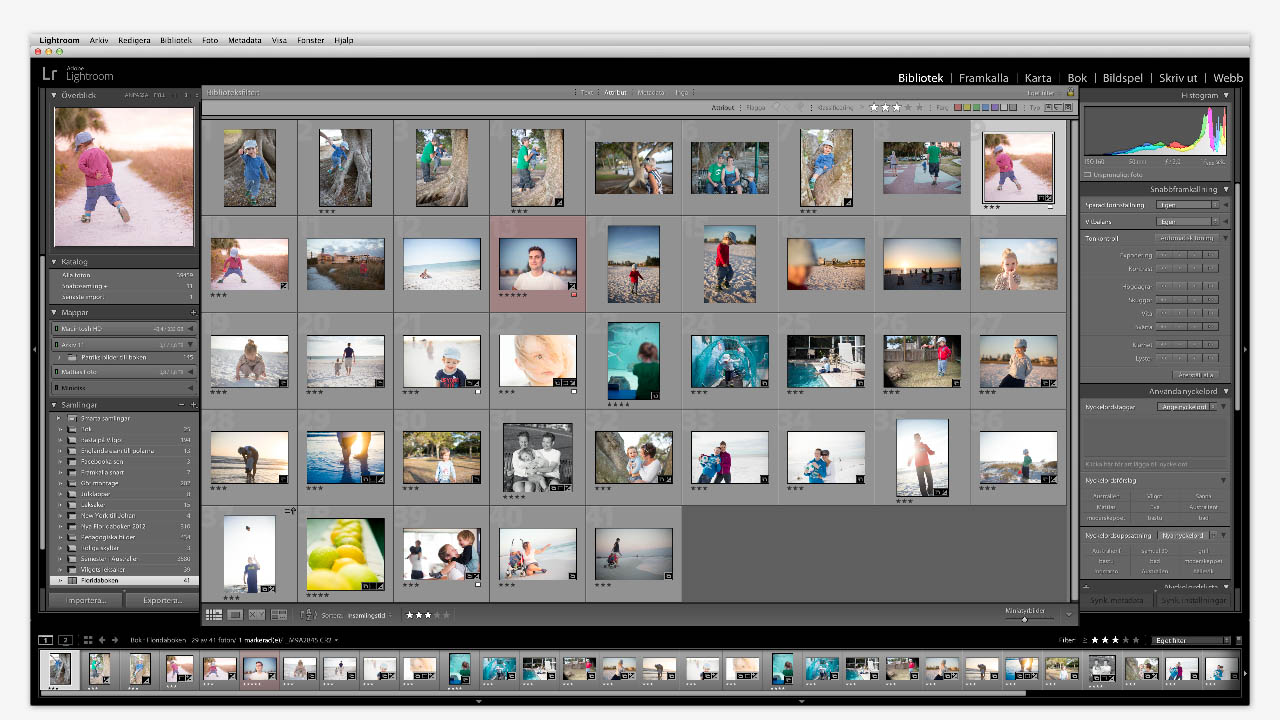Go back with filmstrip left arrow
The image size is (1280, 720).
pyautogui.click(x=101, y=640)
